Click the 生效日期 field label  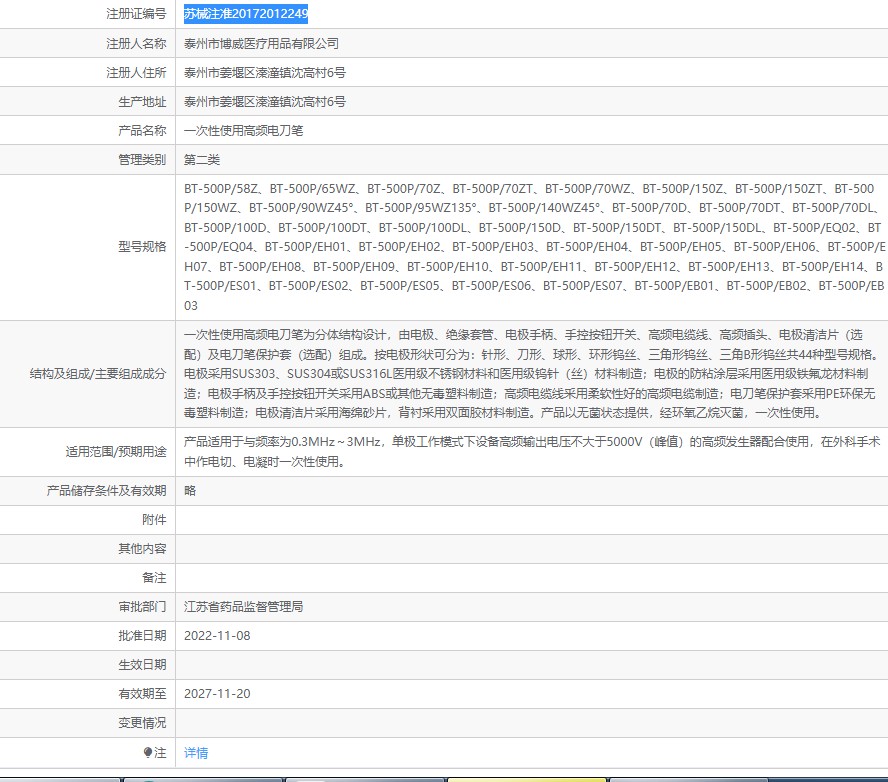pos(142,665)
